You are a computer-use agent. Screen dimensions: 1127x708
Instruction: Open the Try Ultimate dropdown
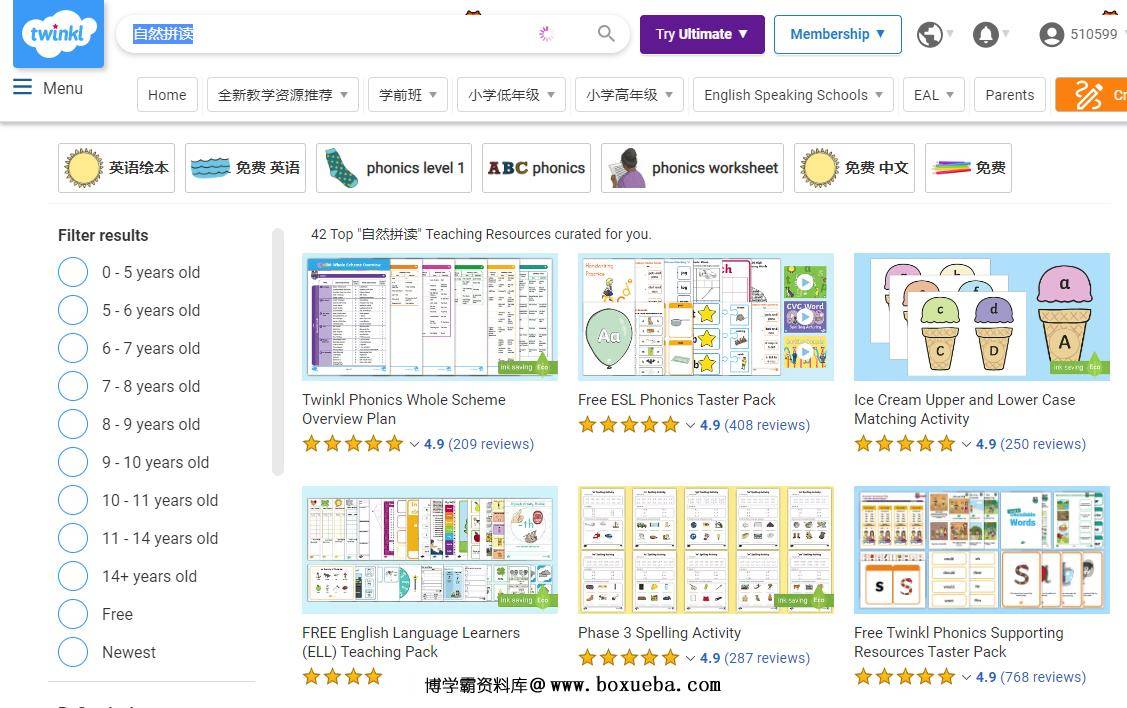tap(702, 34)
